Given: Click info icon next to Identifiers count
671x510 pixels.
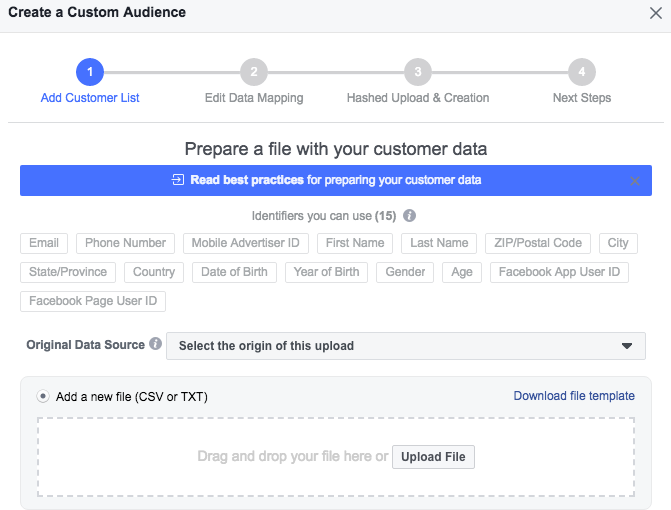Looking at the screenshot, I should click(x=410, y=216).
